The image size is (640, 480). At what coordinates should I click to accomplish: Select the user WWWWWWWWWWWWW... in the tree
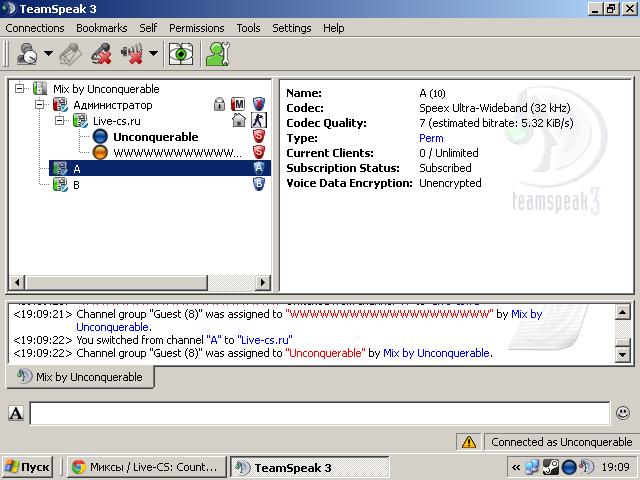(177, 153)
